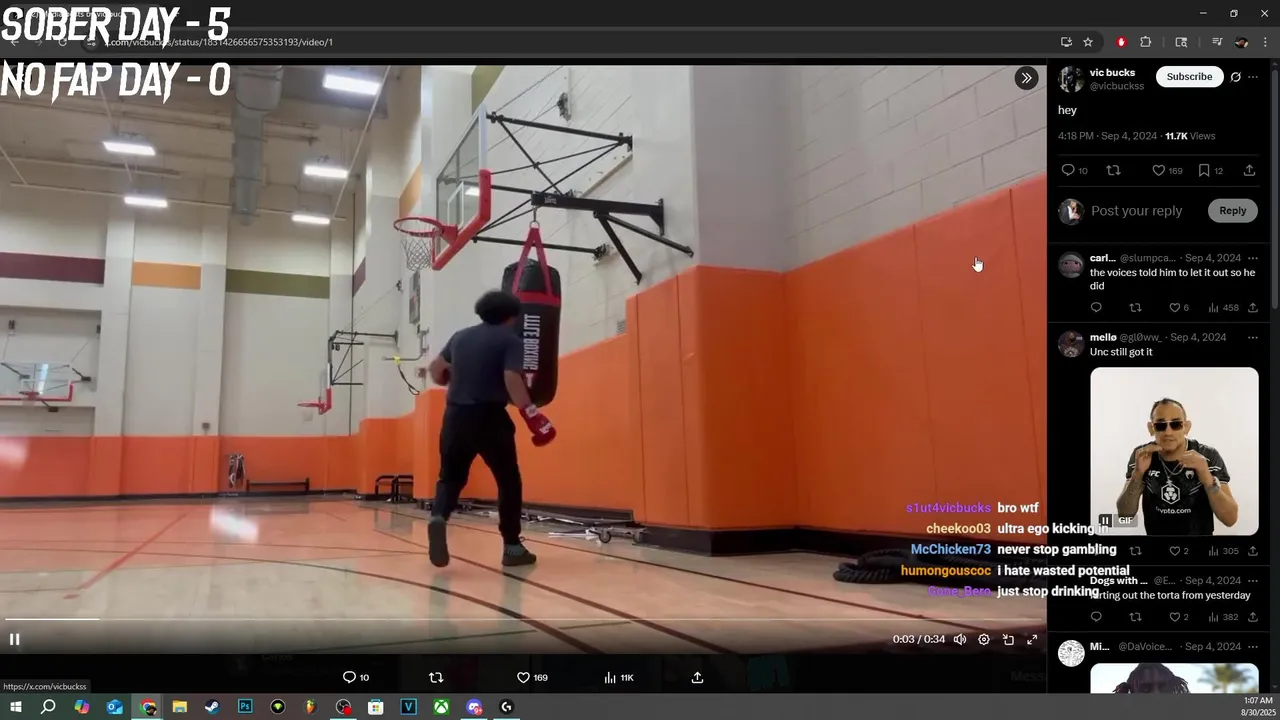Open Photoshop from the taskbar
Screen dimensions: 1280x720
[245, 707]
